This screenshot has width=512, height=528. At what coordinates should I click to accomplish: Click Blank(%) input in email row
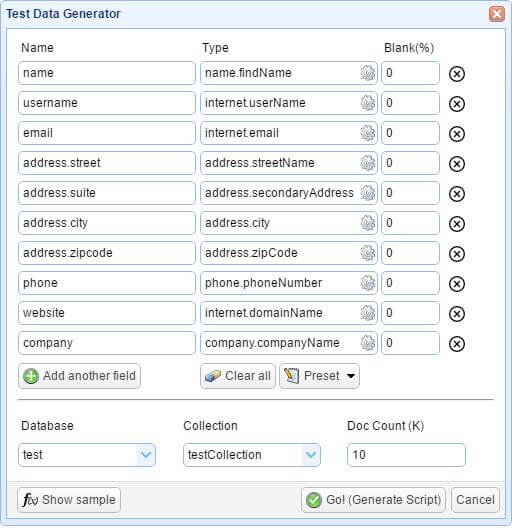coord(410,133)
